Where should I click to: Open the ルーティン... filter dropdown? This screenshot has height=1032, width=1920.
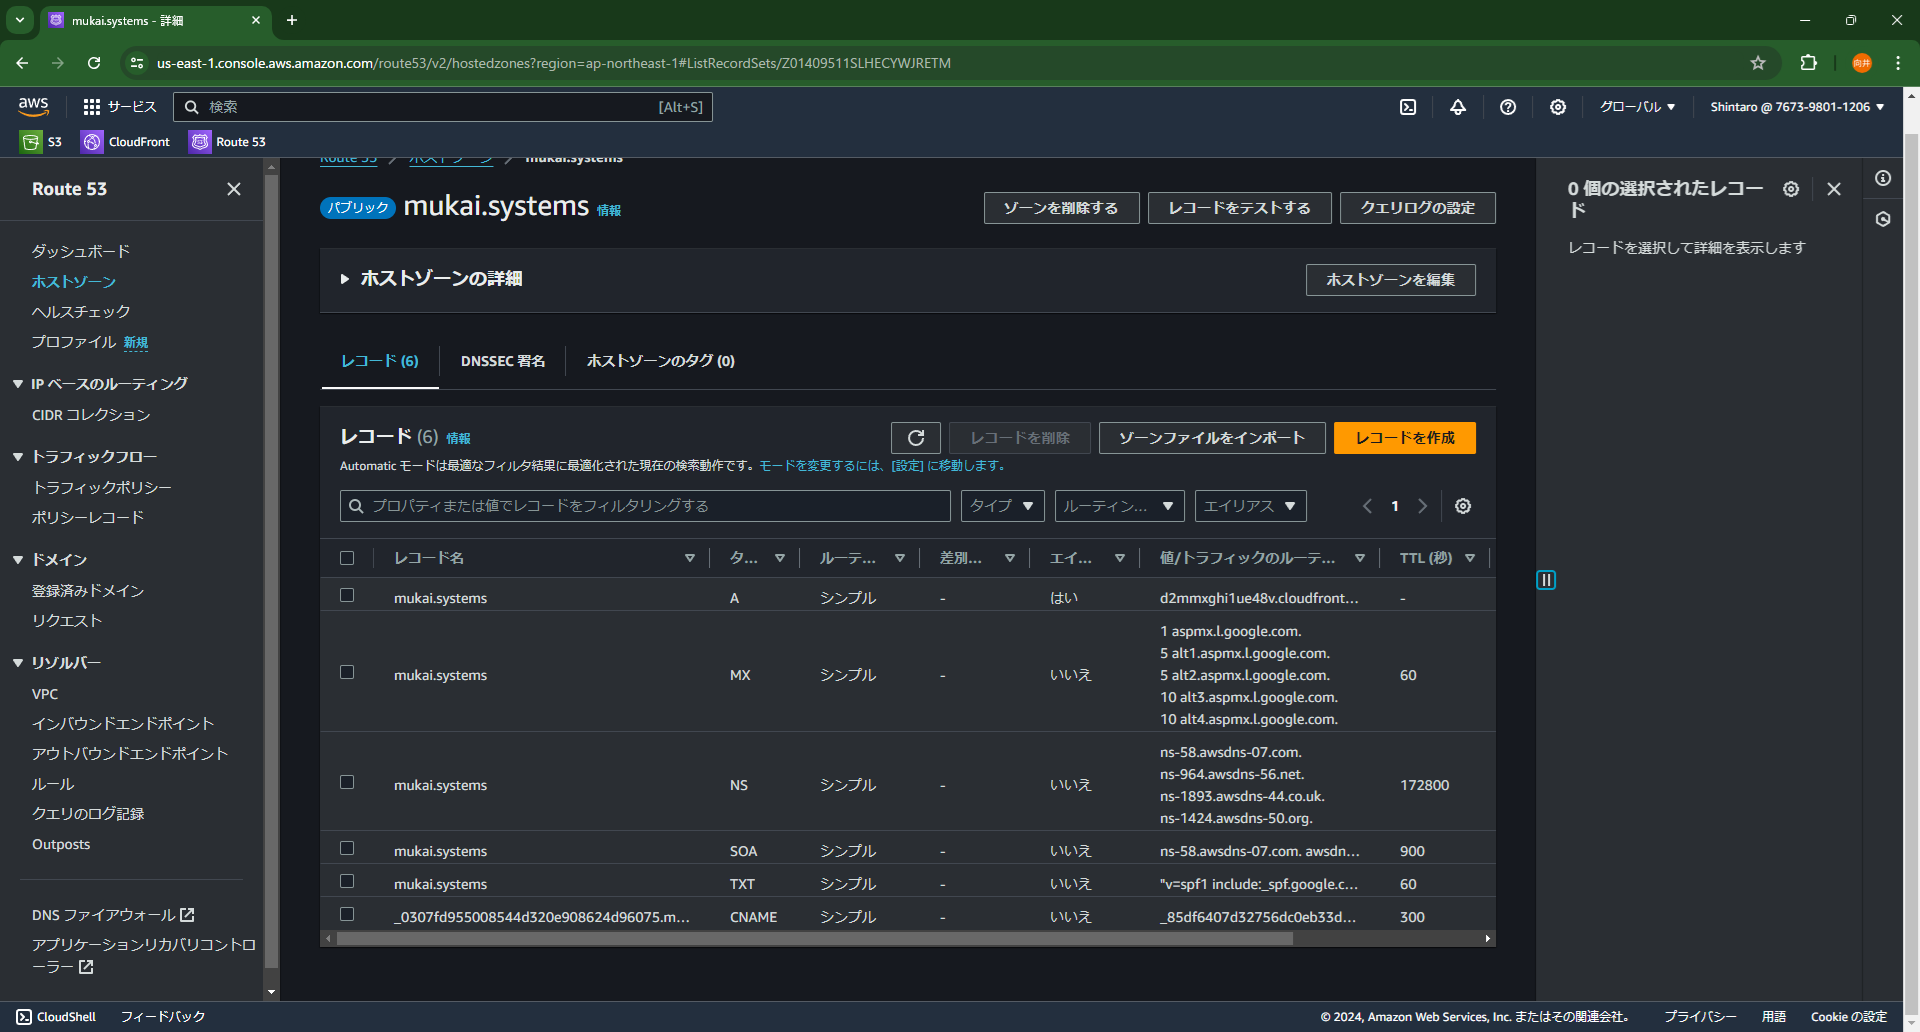pos(1120,506)
